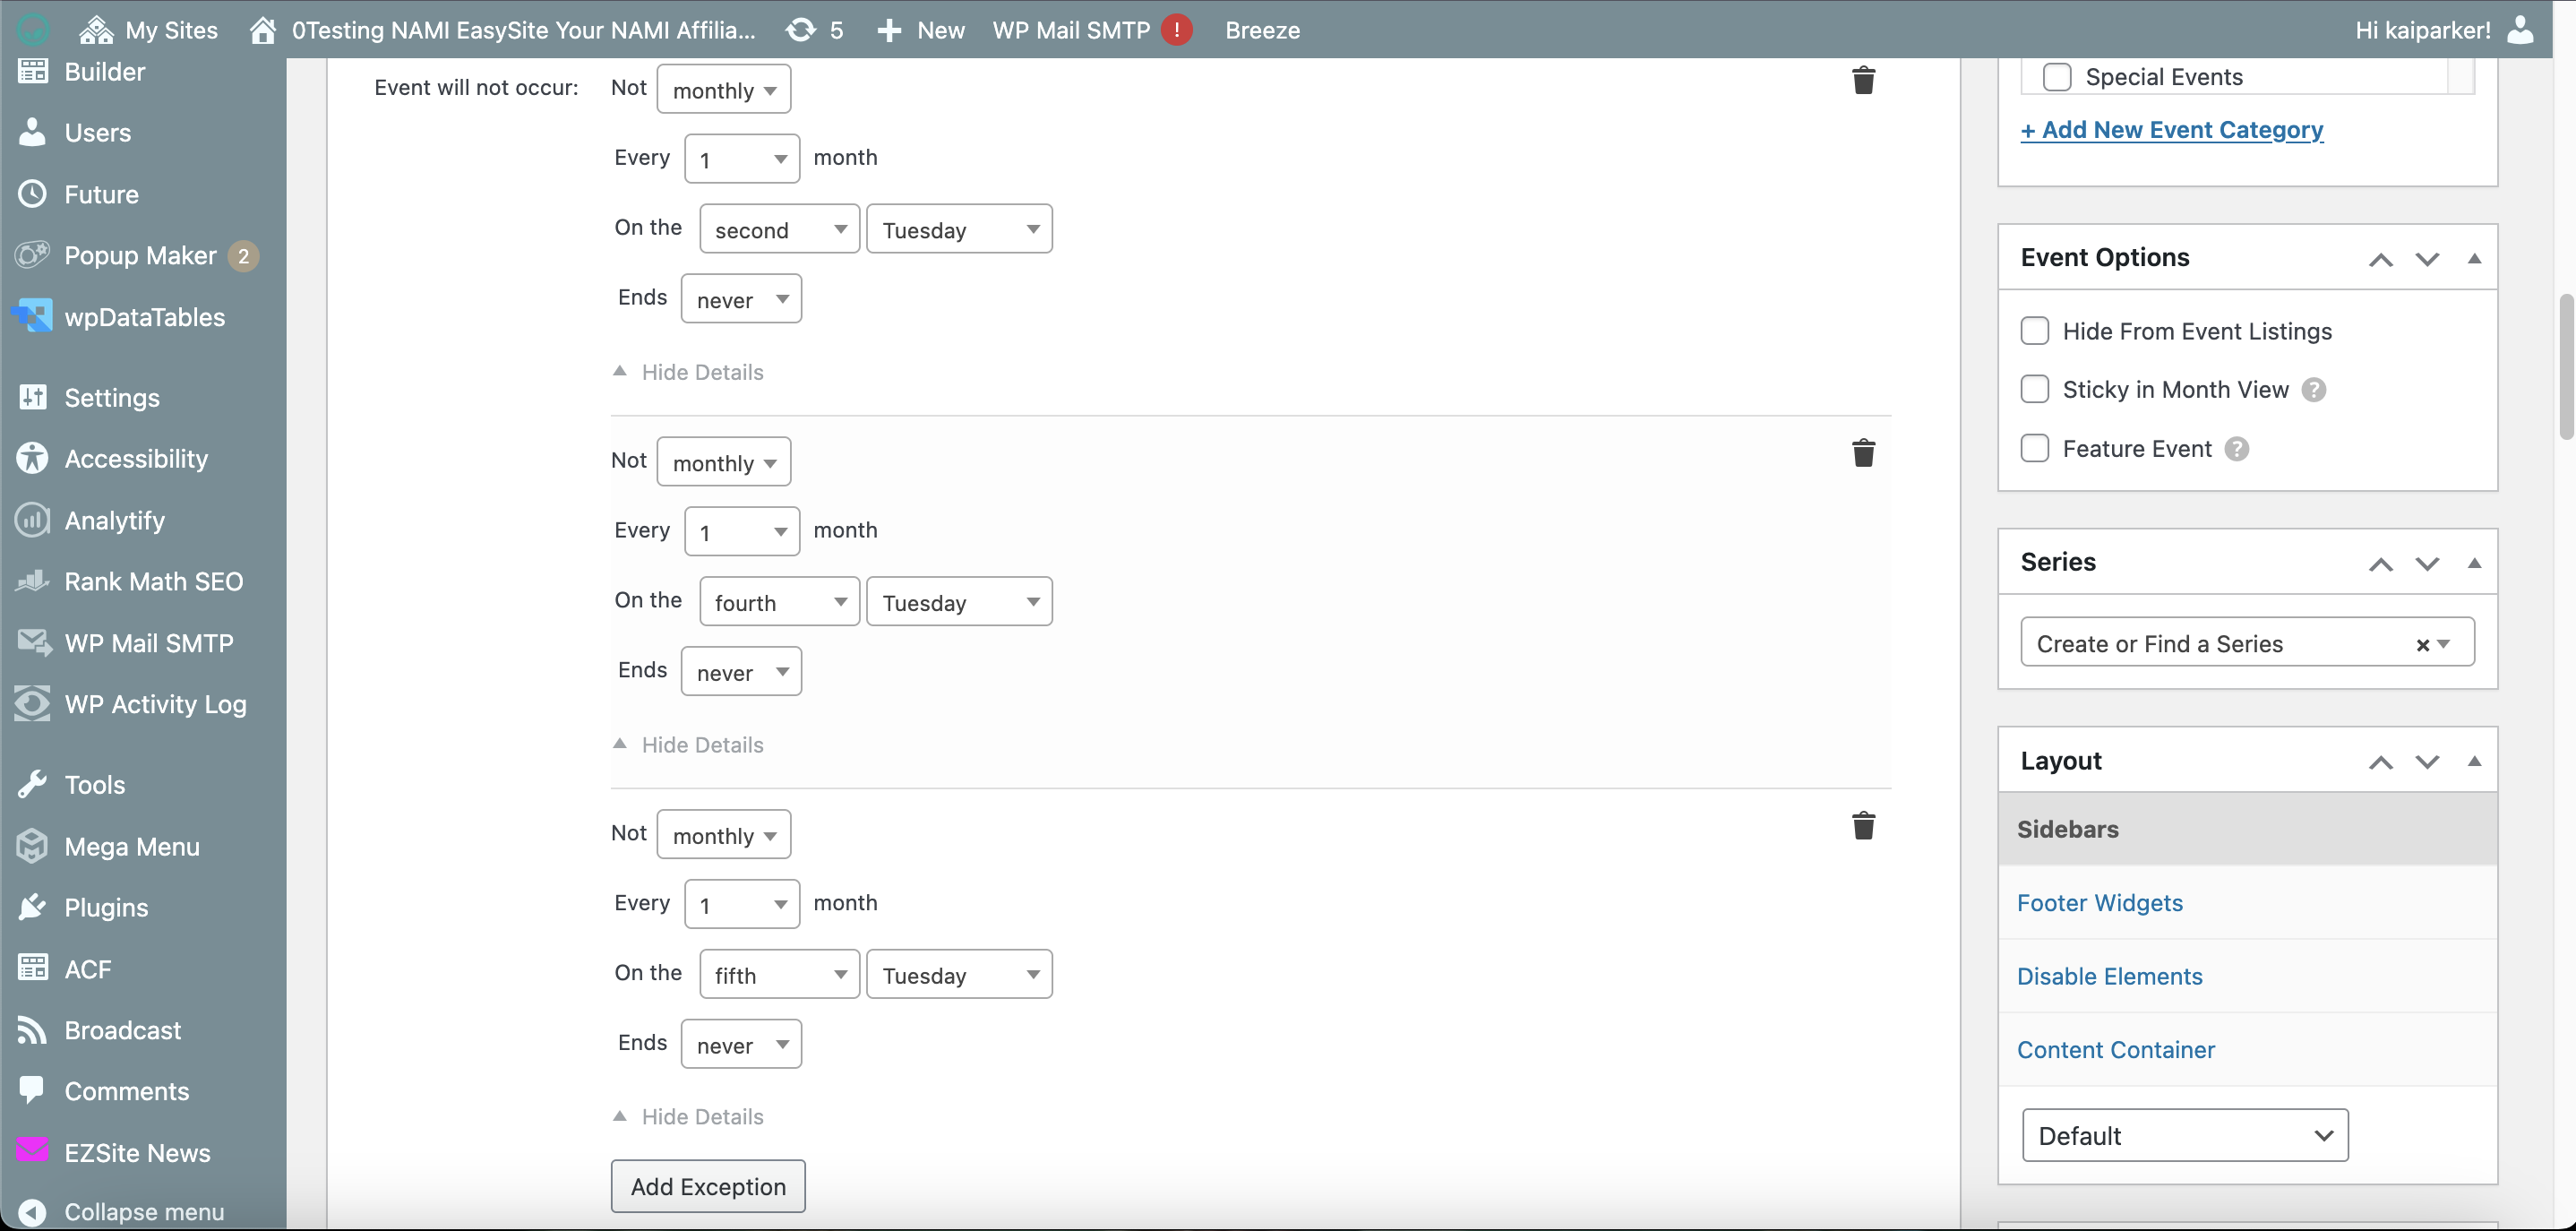Check the Hide From Event Listings box
Viewport: 2576px width, 1231px height.
tap(2034, 331)
